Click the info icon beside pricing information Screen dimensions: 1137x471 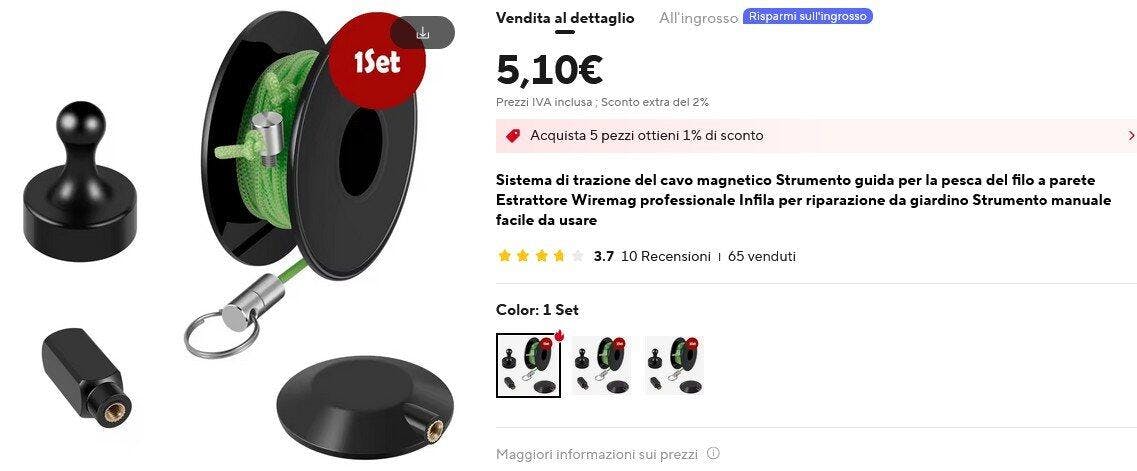(x=713, y=454)
